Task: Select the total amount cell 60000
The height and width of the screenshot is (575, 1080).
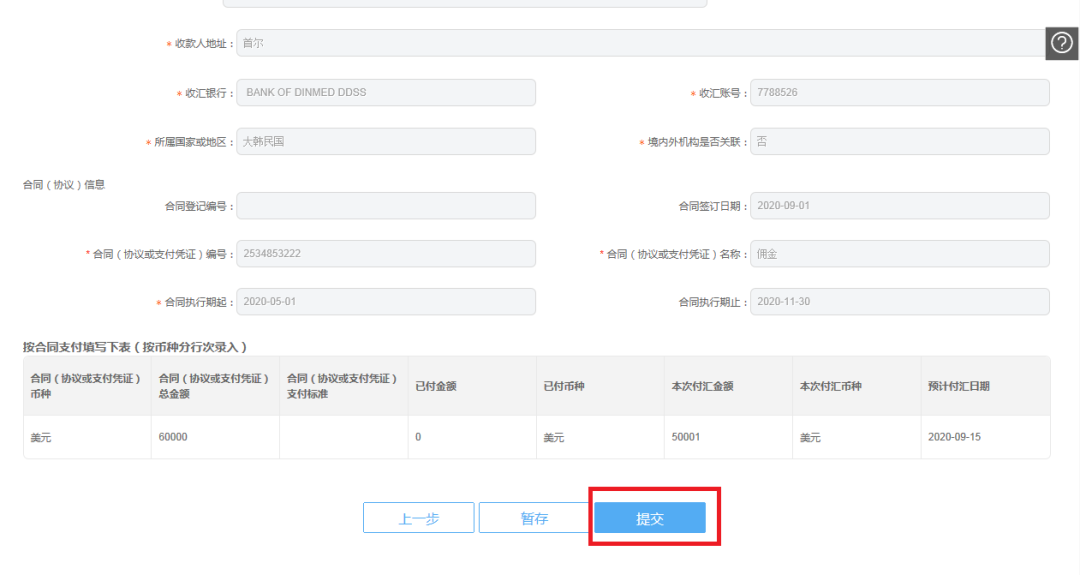Action: click(x=216, y=437)
